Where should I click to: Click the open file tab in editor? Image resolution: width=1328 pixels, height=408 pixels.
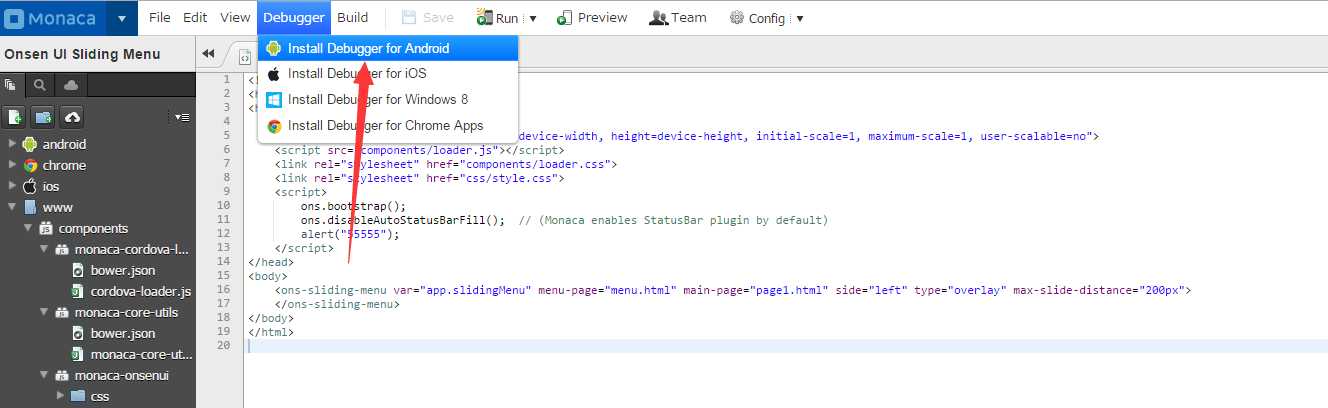click(x=245, y=57)
